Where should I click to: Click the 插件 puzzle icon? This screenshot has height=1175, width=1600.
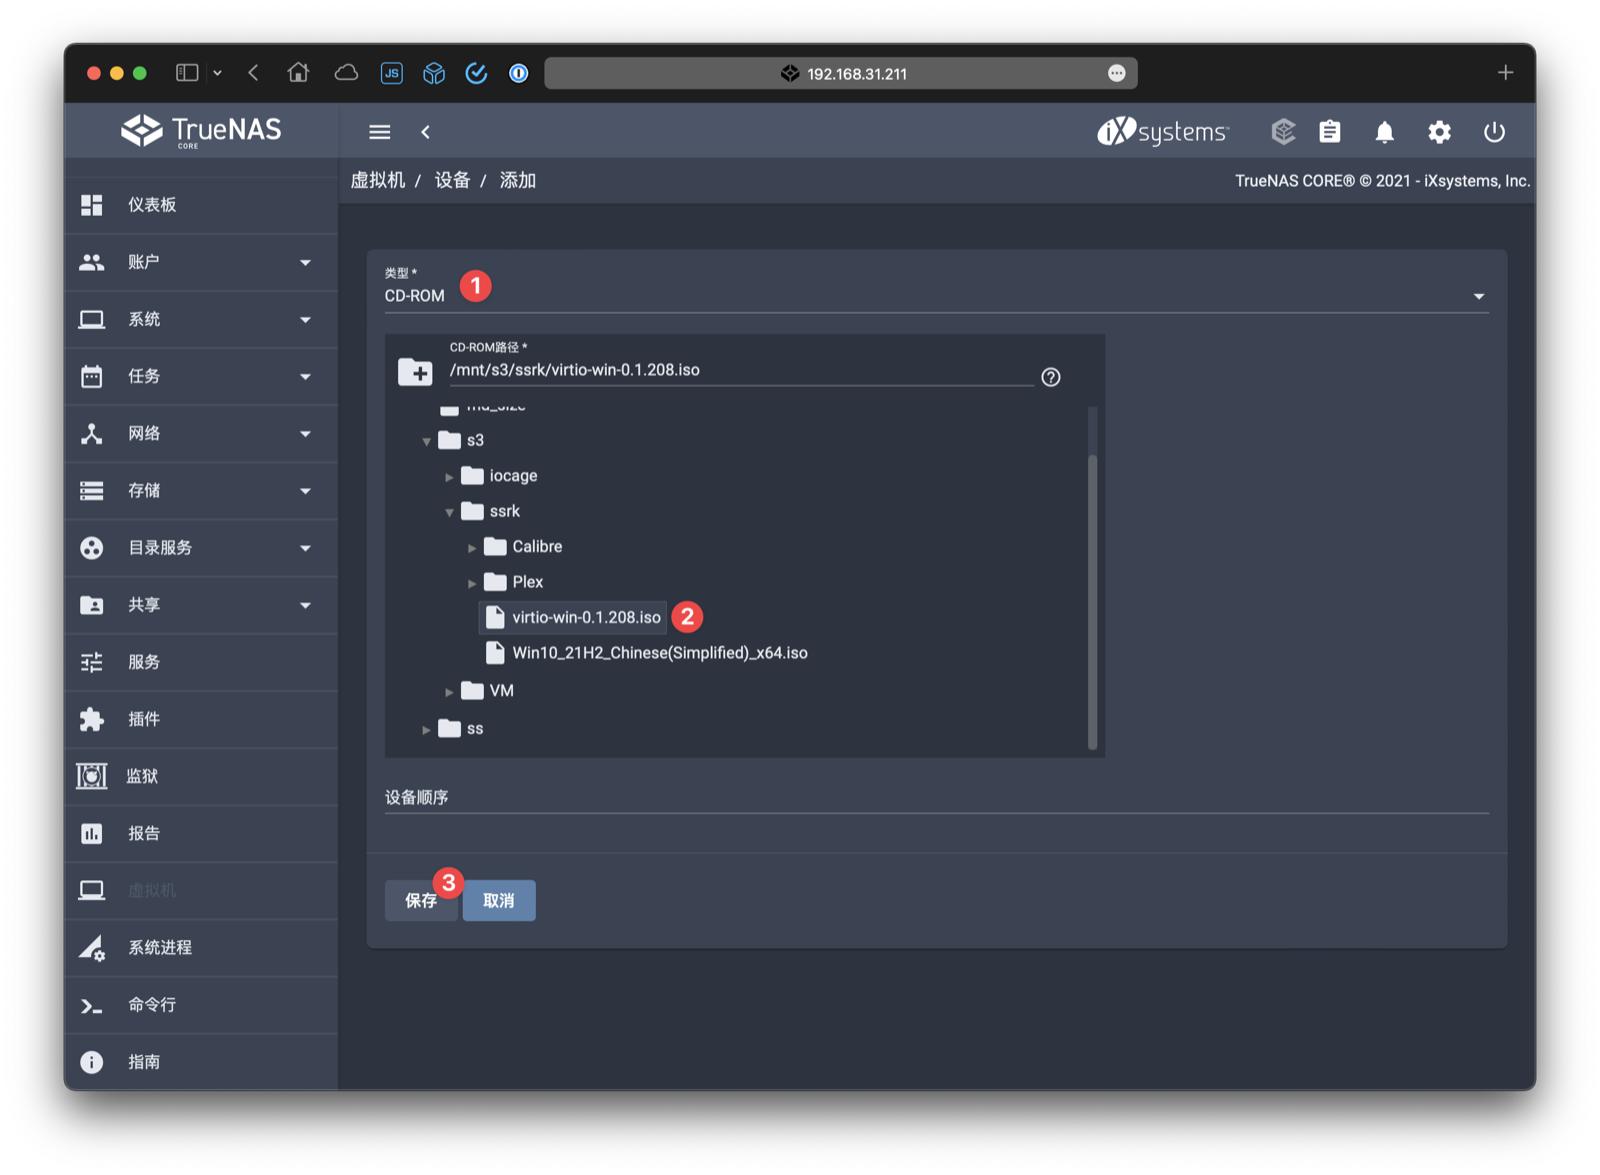(92, 719)
